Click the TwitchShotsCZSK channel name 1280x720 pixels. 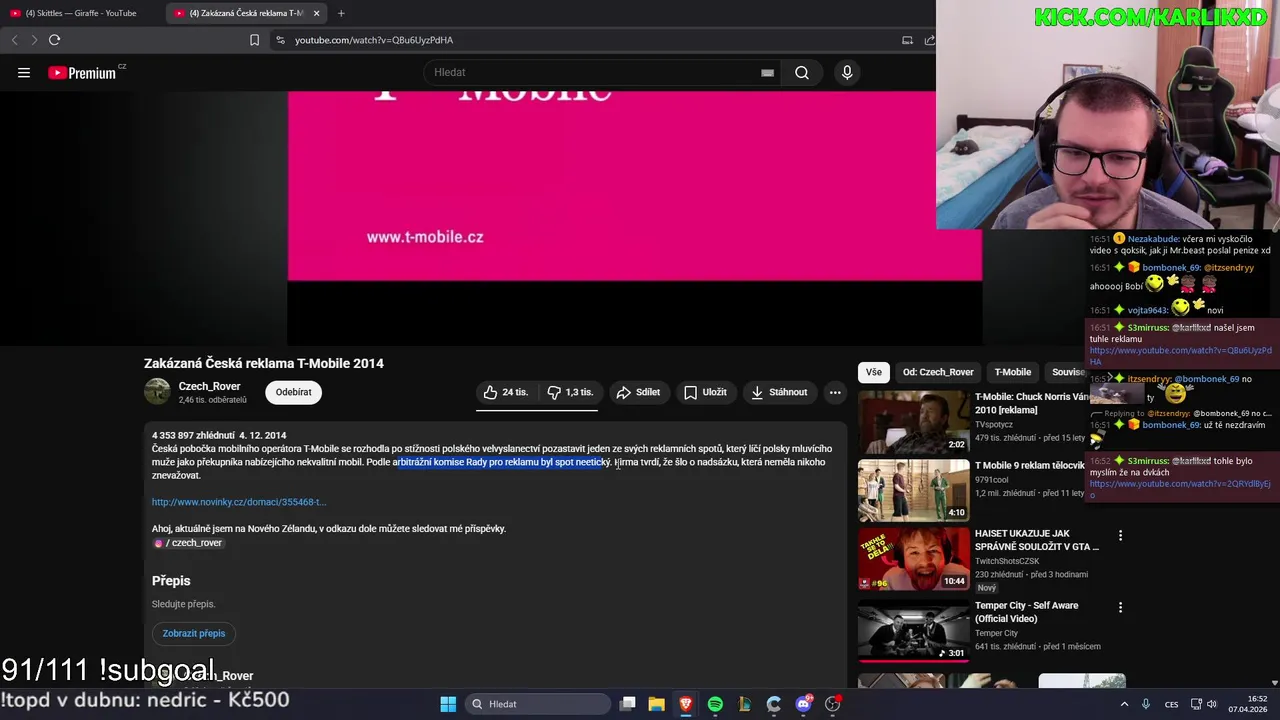tap(1007, 561)
